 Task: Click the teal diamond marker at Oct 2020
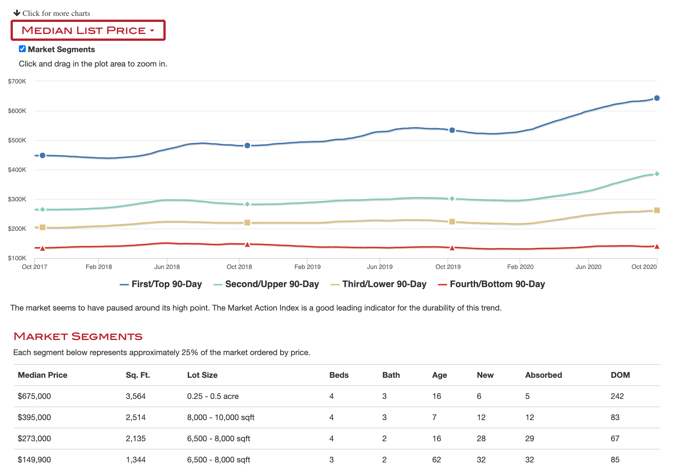pos(657,174)
